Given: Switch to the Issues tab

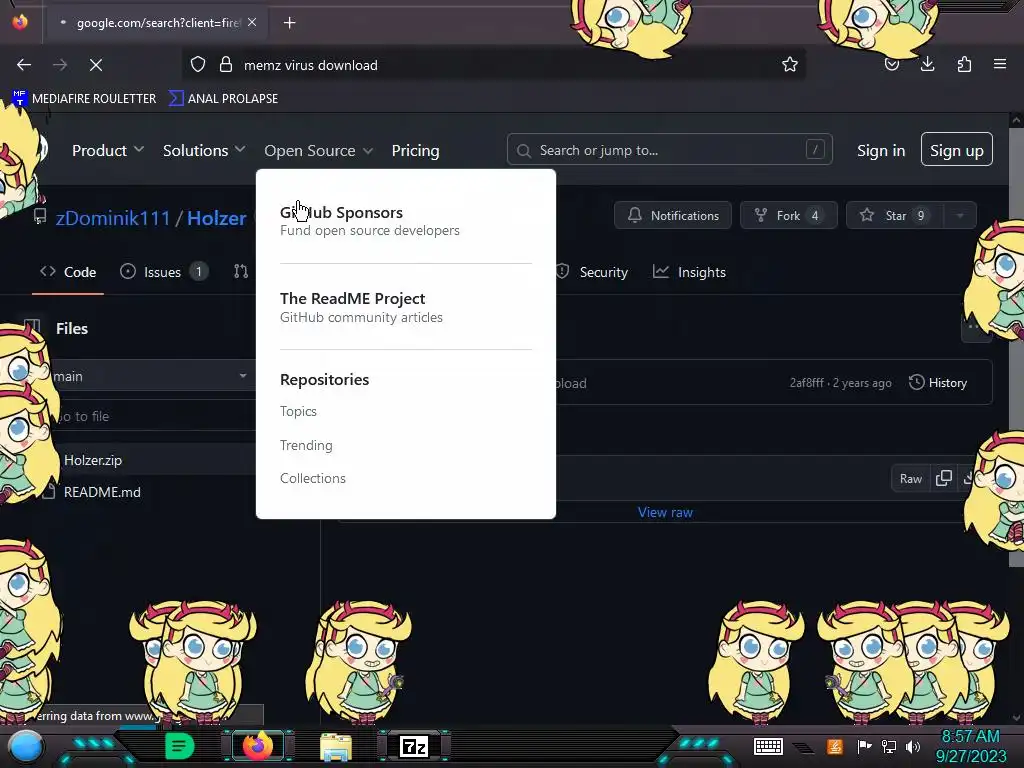Looking at the screenshot, I should 164,272.
